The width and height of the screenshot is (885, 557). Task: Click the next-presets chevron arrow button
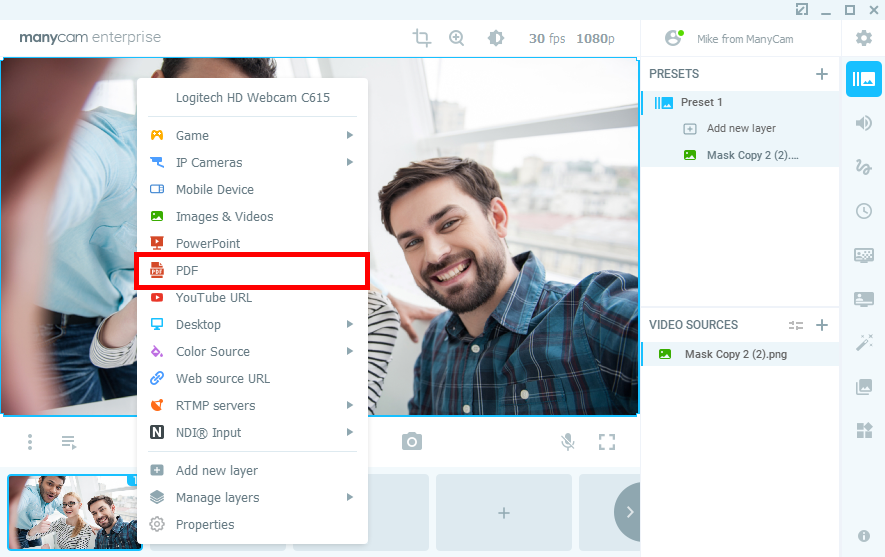click(629, 512)
